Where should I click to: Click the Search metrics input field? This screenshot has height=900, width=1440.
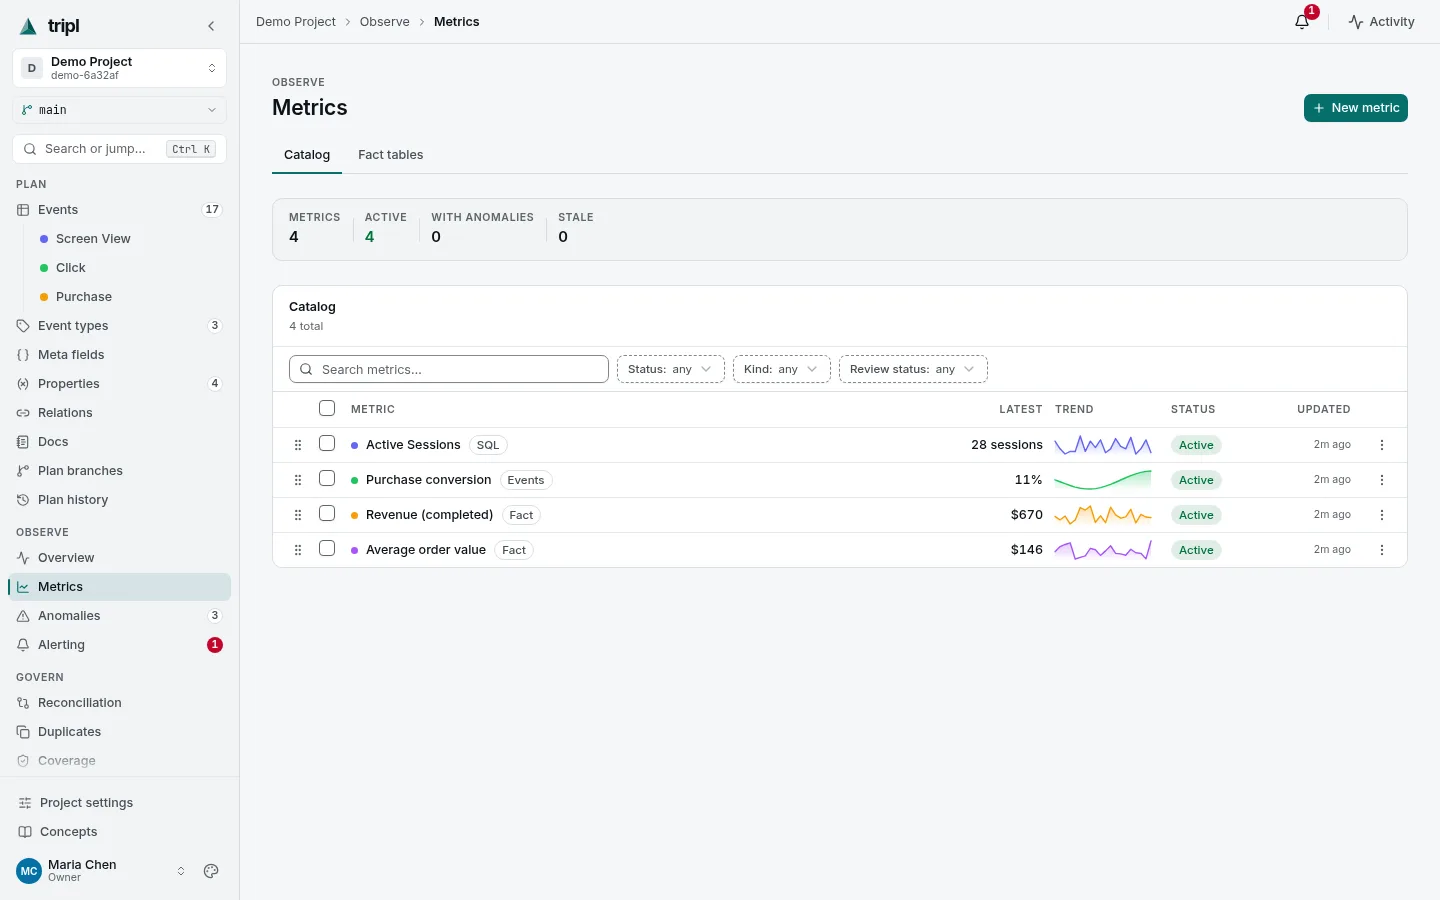[x=449, y=369]
